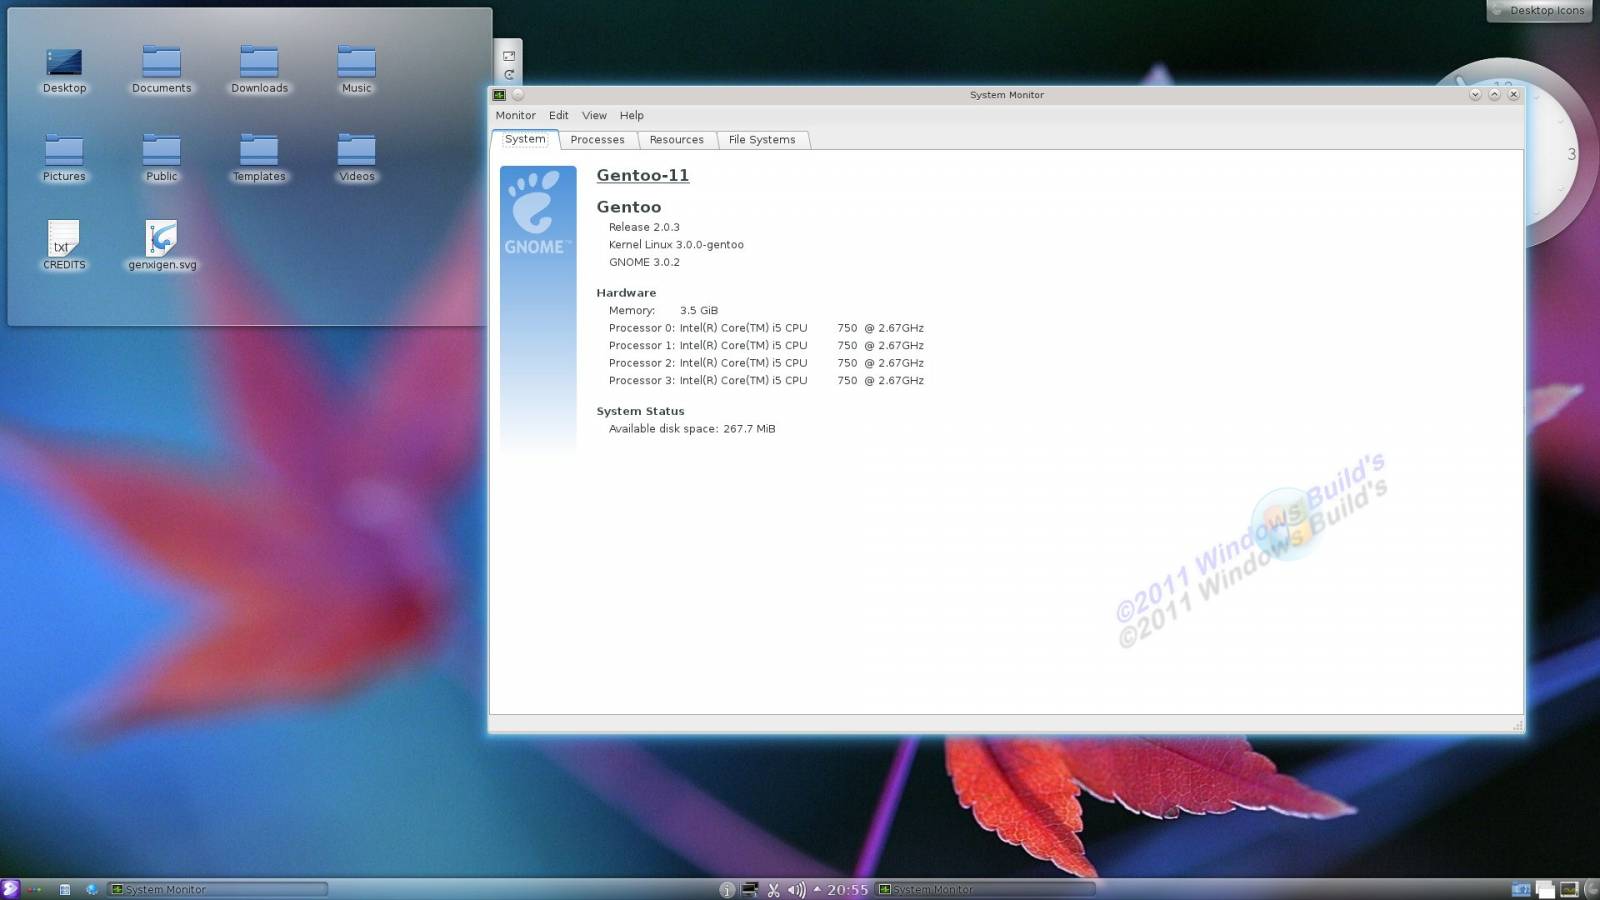Expand hidden tray icons arrow
The height and width of the screenshot is (900, 1600).
817,888
